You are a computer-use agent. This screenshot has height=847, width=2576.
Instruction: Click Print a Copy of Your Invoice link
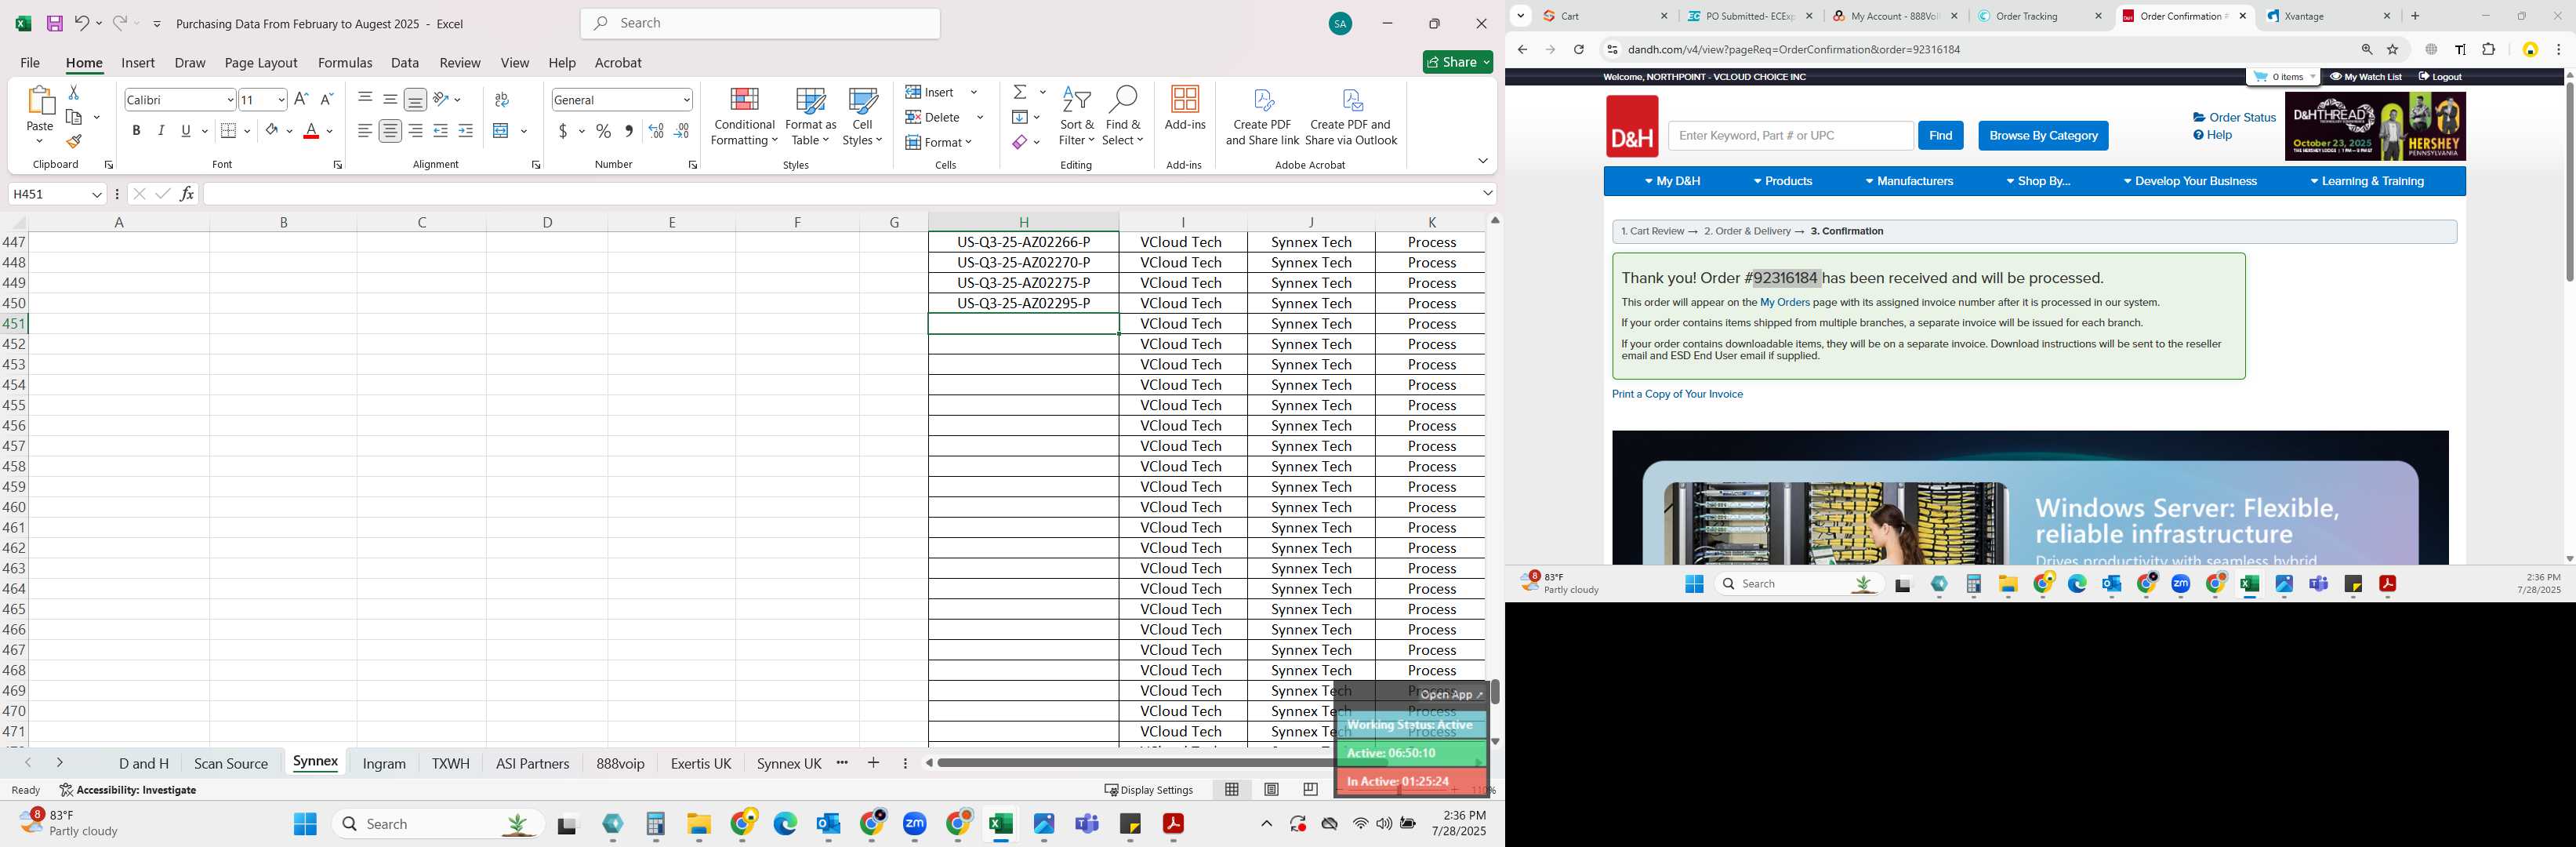tap(1677, 394)
